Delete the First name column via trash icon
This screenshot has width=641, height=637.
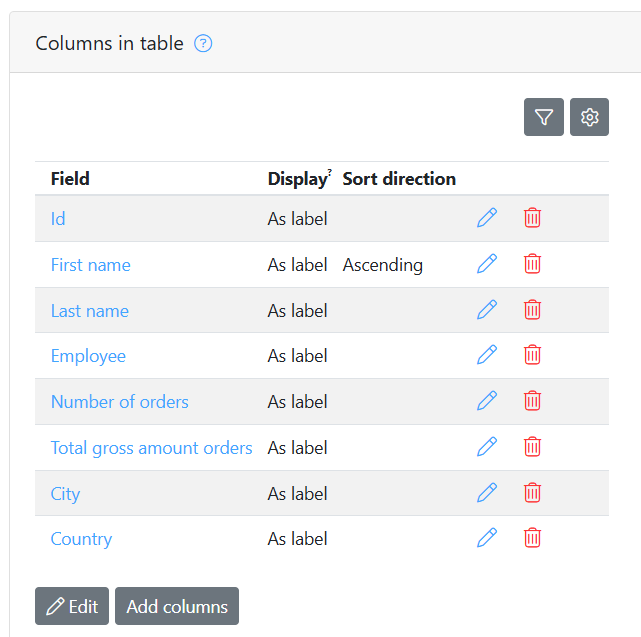pyautogui.click(x=533, y=264)
